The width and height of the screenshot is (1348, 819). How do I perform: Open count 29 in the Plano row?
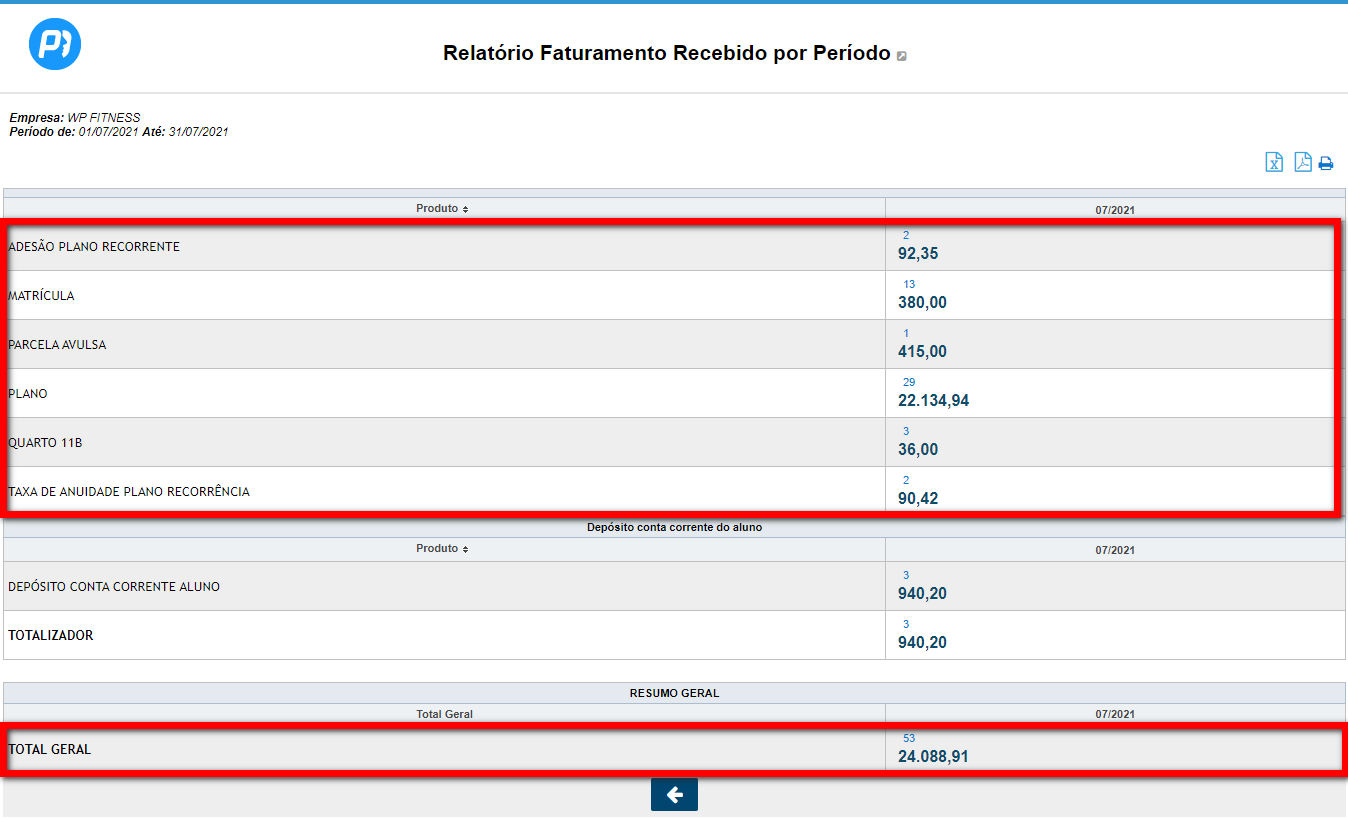pyautogui.click(x=909, y=382)
